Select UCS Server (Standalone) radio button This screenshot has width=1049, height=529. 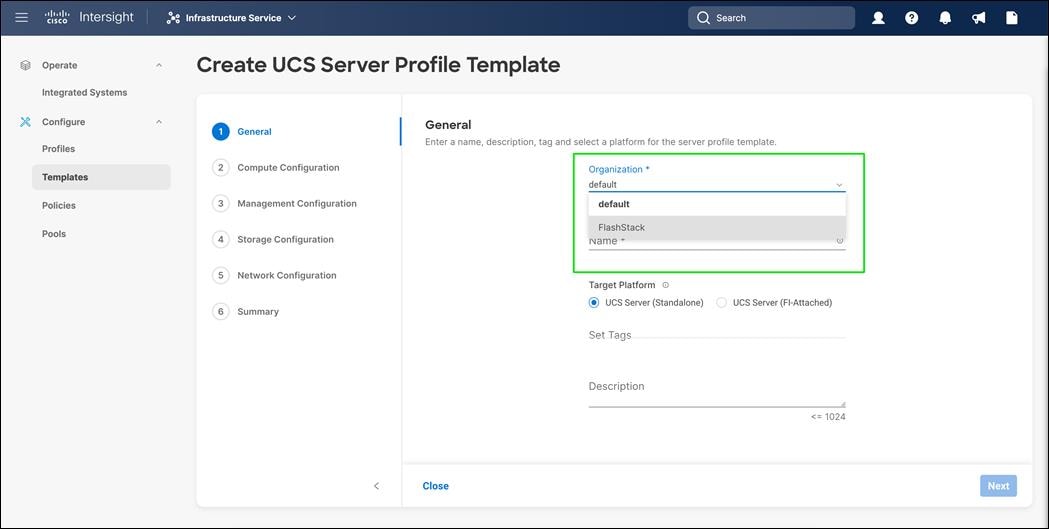593,302
